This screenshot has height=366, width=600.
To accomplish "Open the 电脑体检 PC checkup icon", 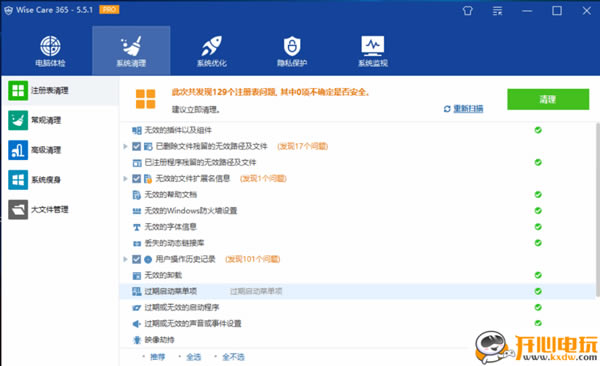I will pos(50,46).
